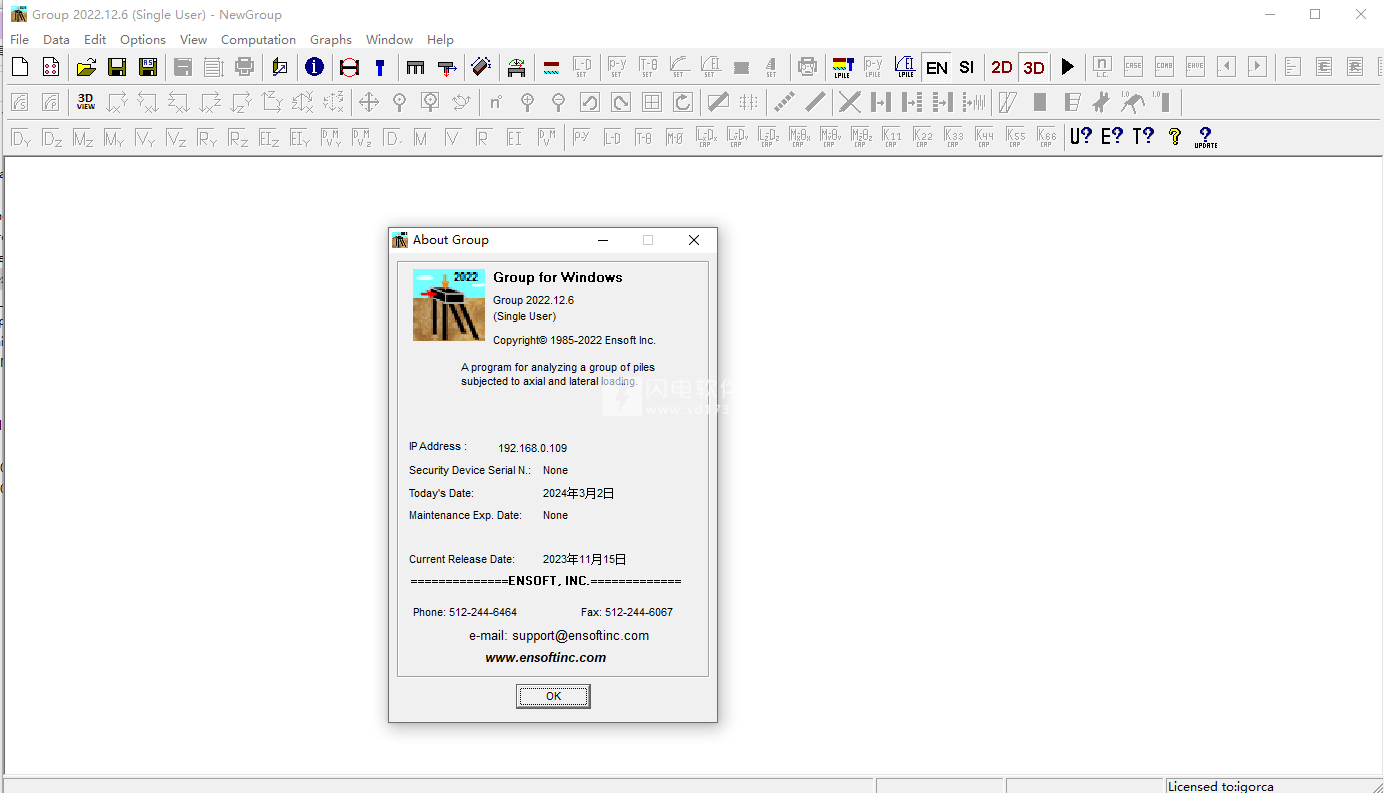
Task: Click the fax number 512-244-6067
Action: pos(639,612)
